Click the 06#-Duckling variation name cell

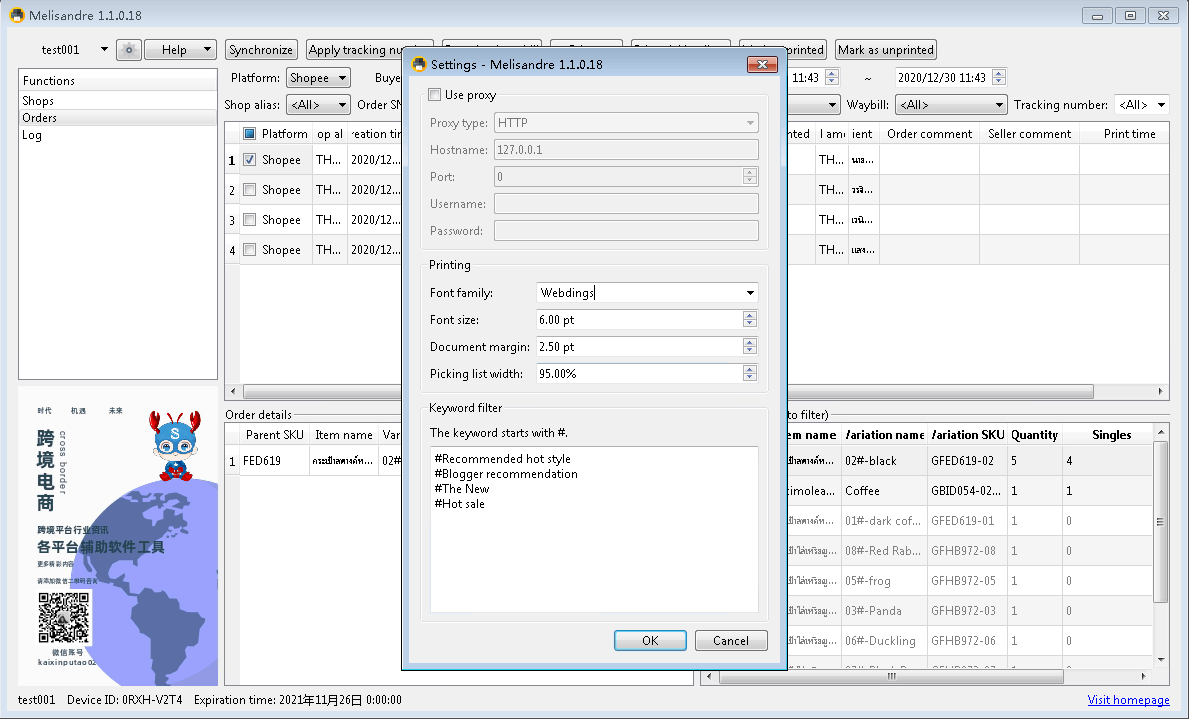(884, 641)
